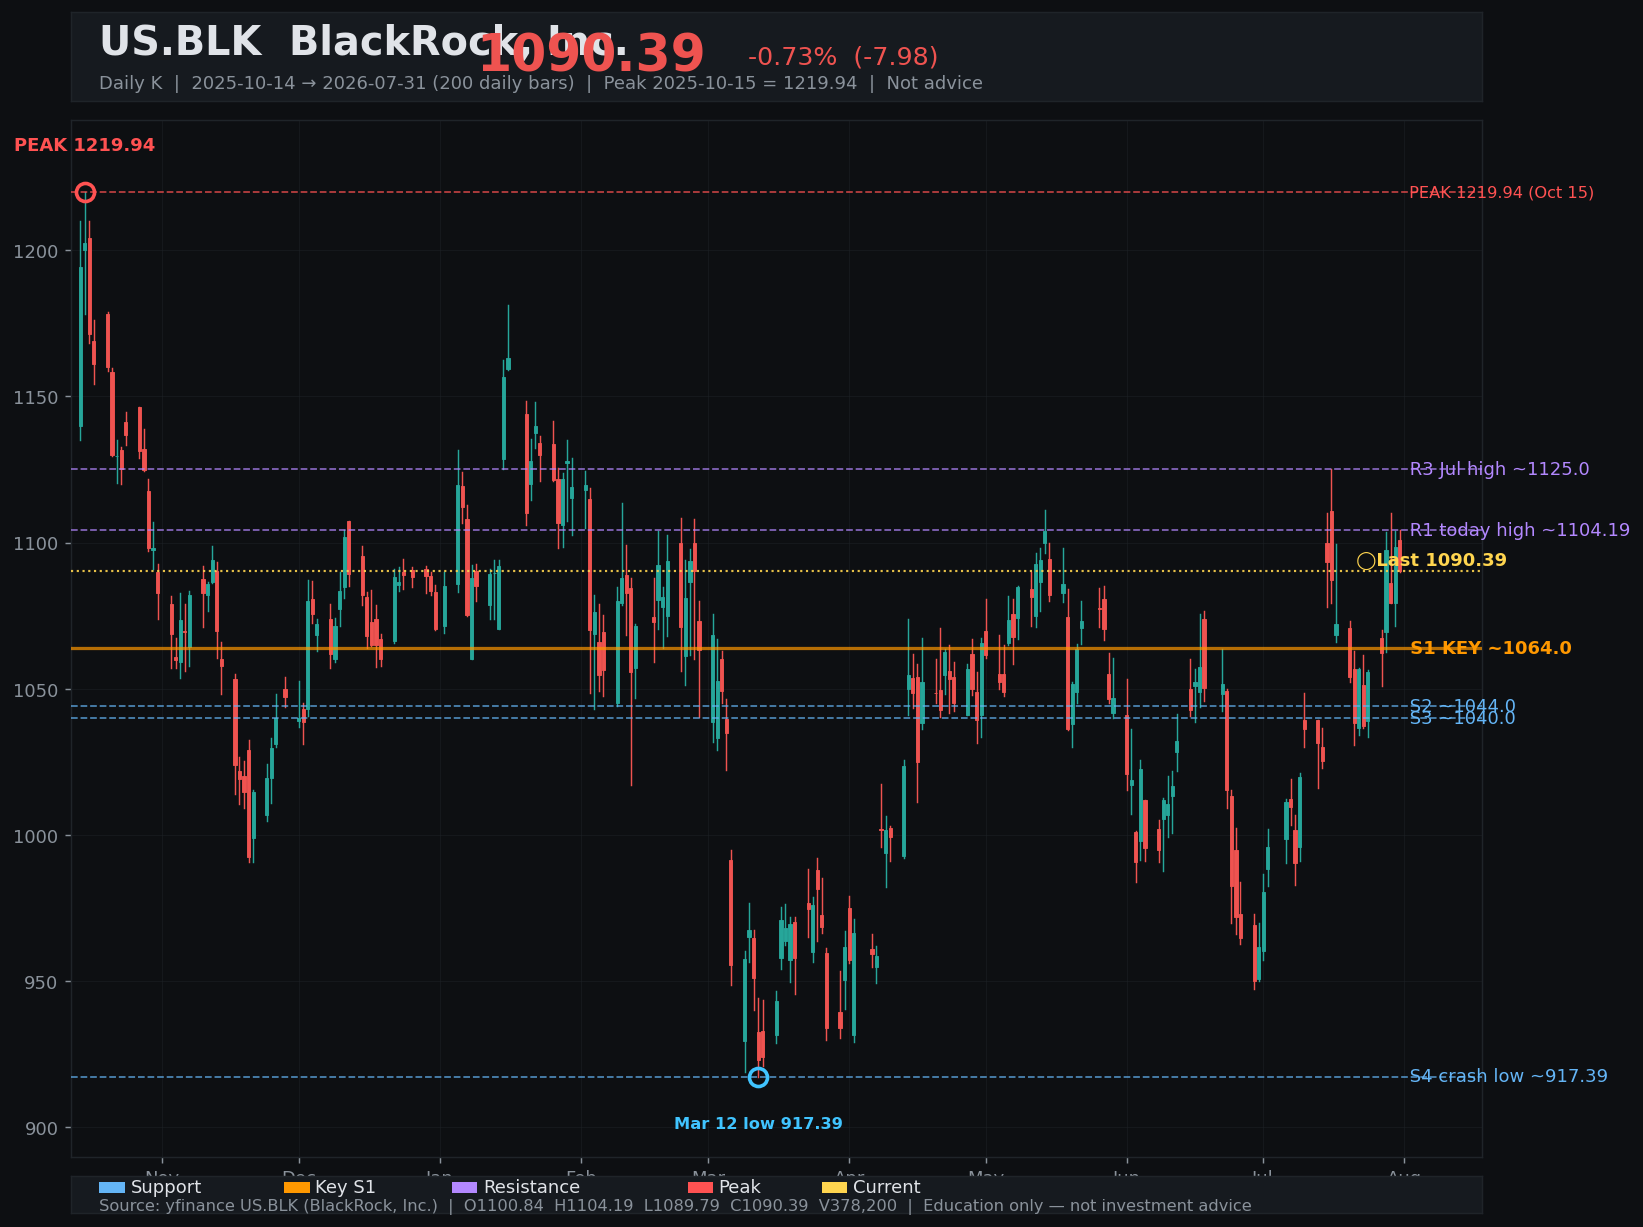This screenshot has height=1227, width=1643.
Task: Click the S2 ~1044.0 support label
Action: pos(1462,706)
